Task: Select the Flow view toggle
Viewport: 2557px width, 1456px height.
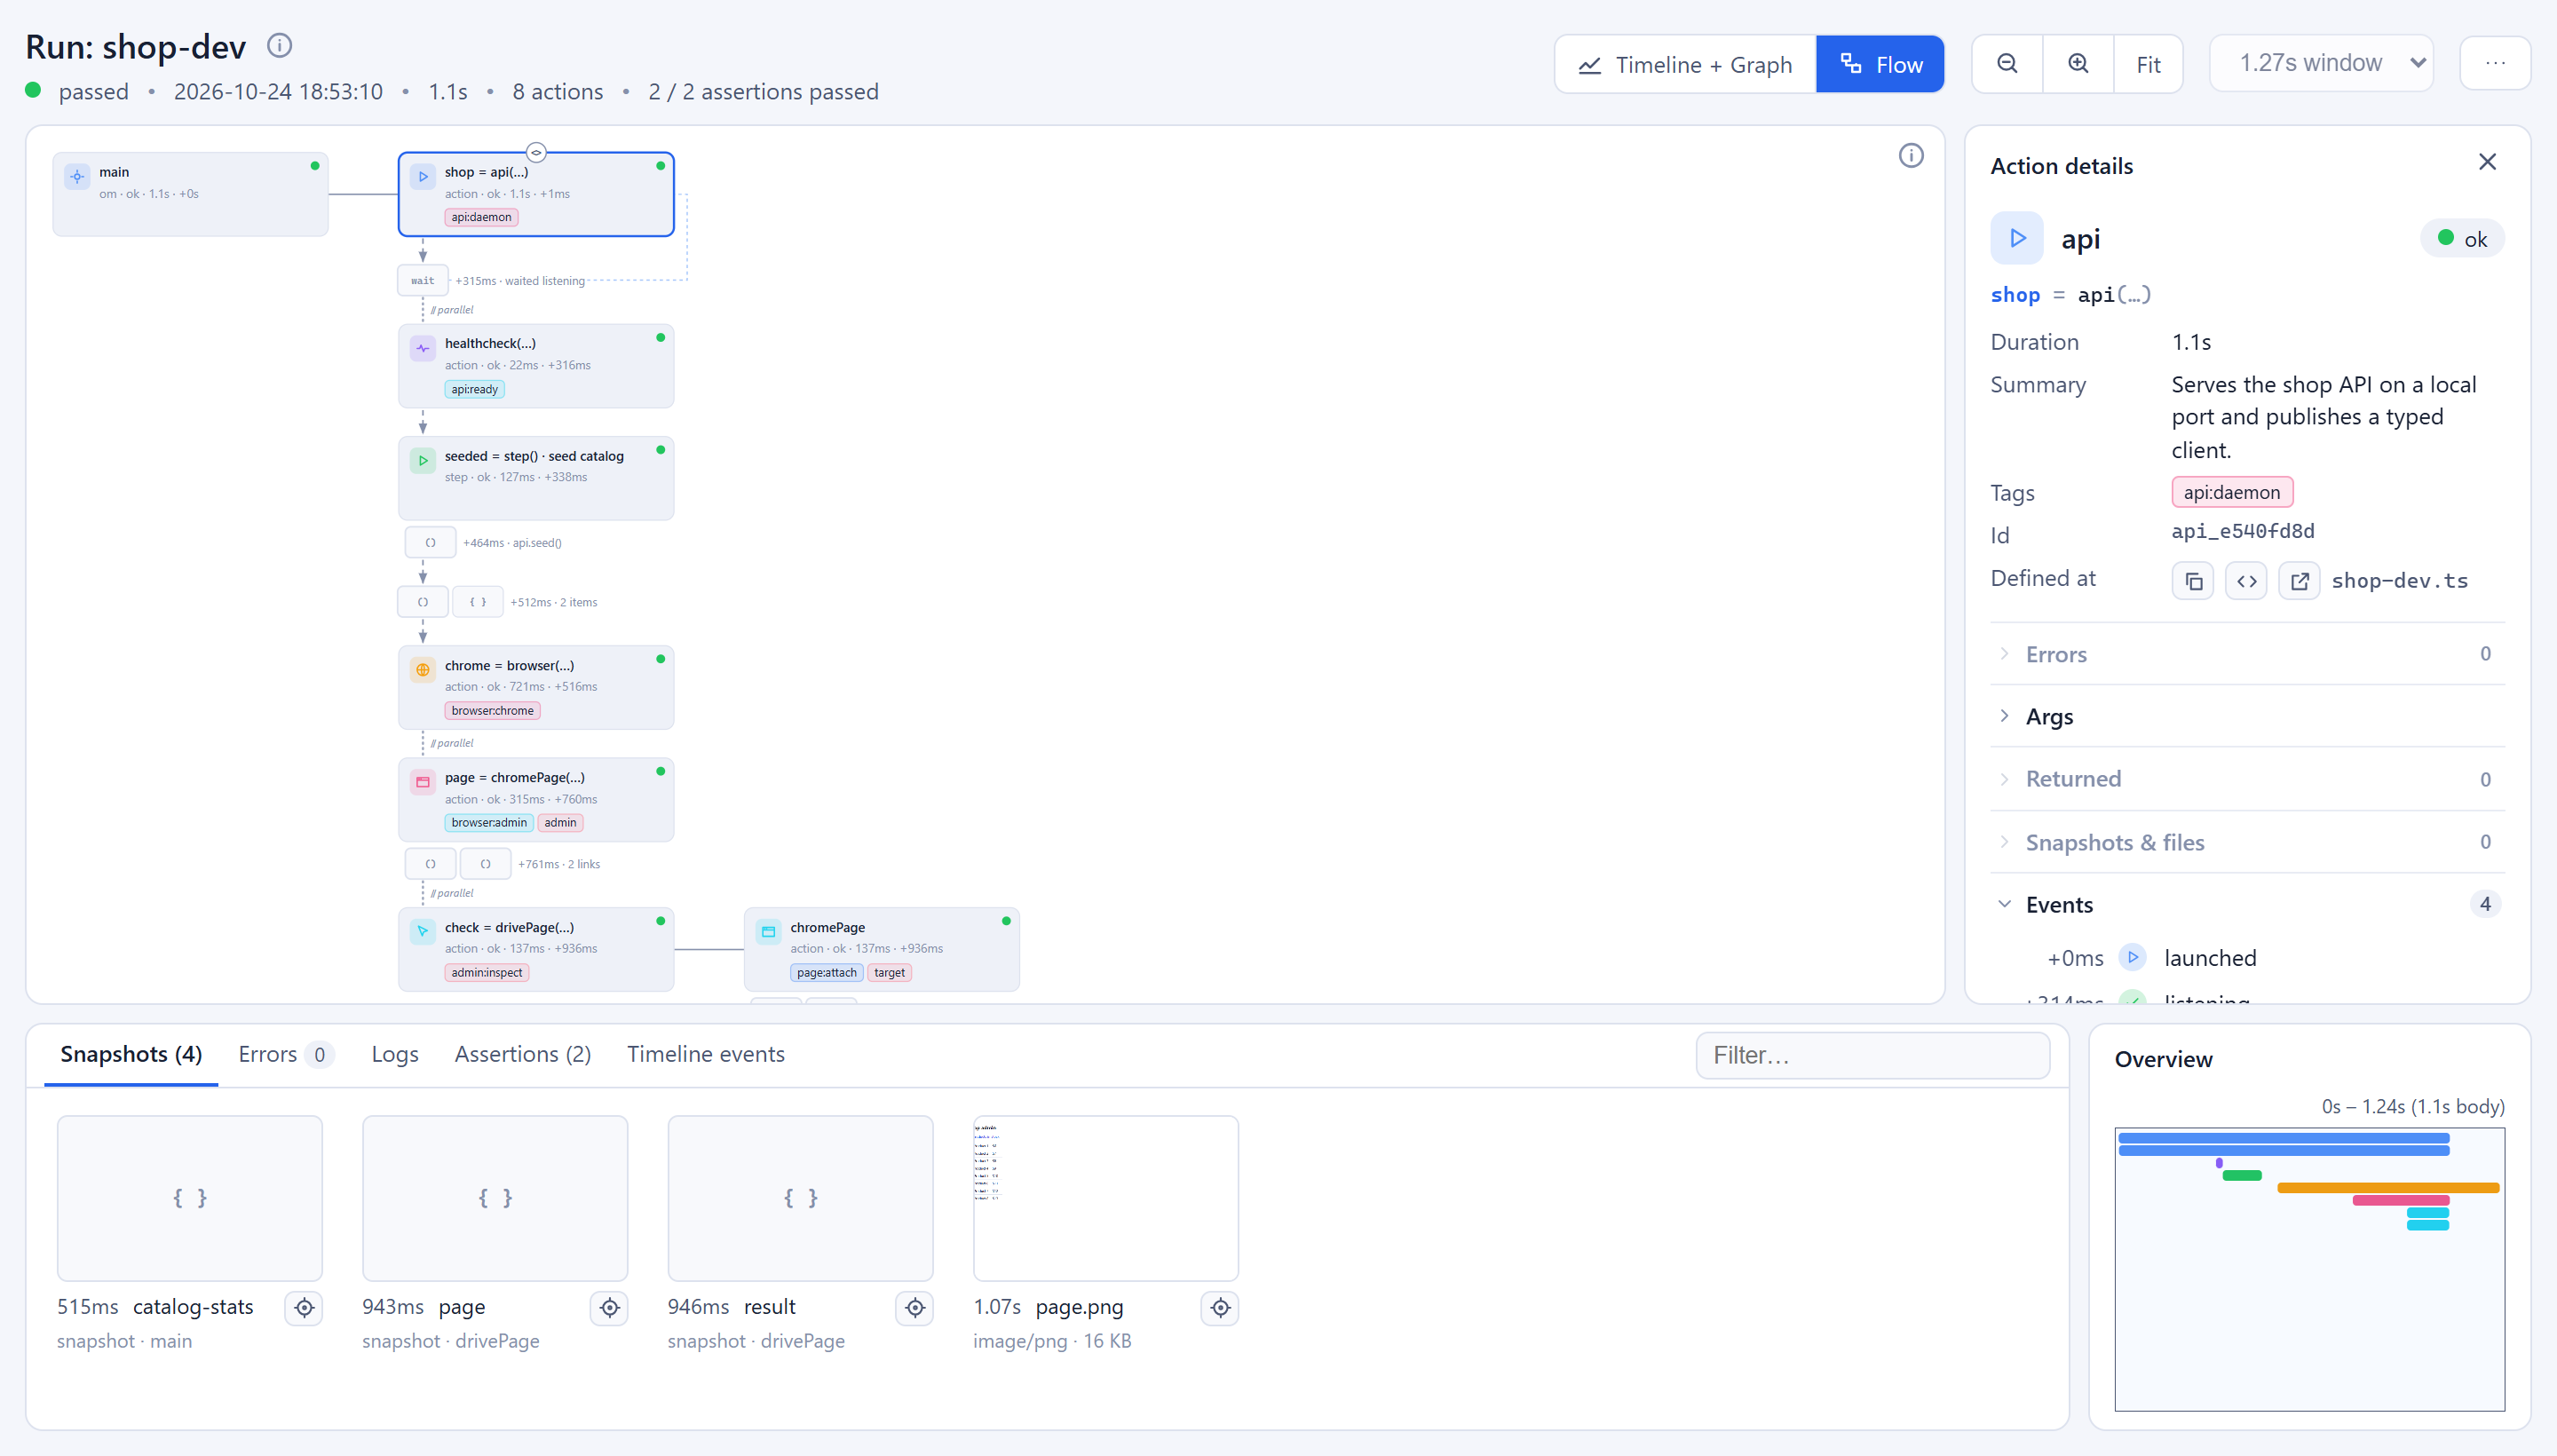Action: (1880, 64)
